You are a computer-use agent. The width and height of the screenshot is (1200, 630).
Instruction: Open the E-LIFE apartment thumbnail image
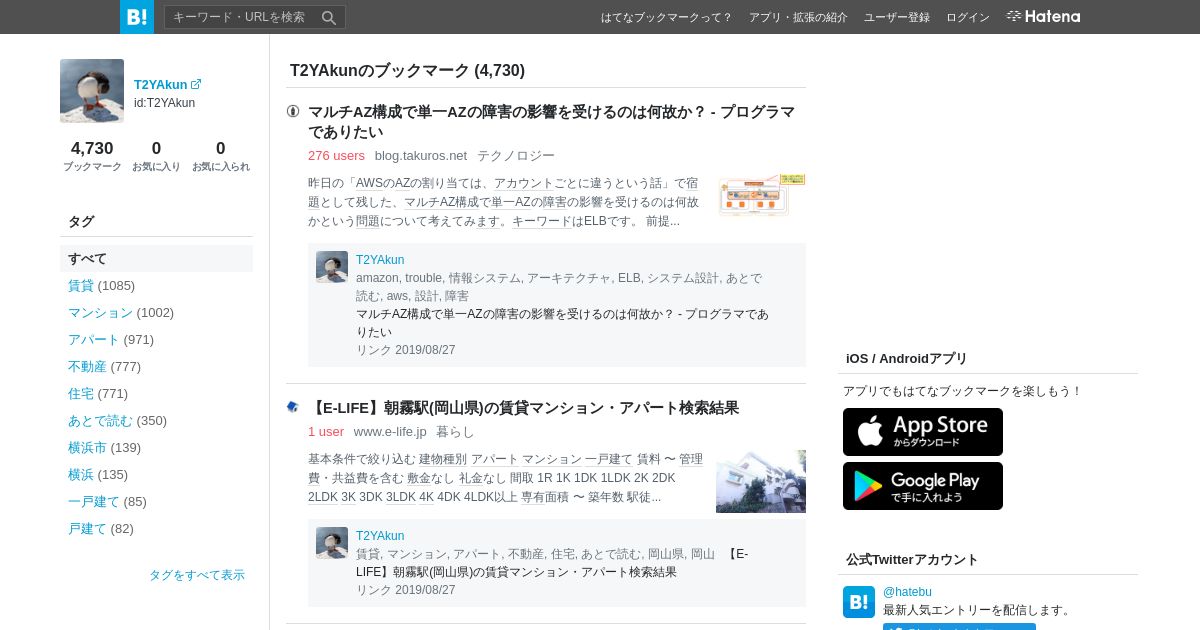761,481
